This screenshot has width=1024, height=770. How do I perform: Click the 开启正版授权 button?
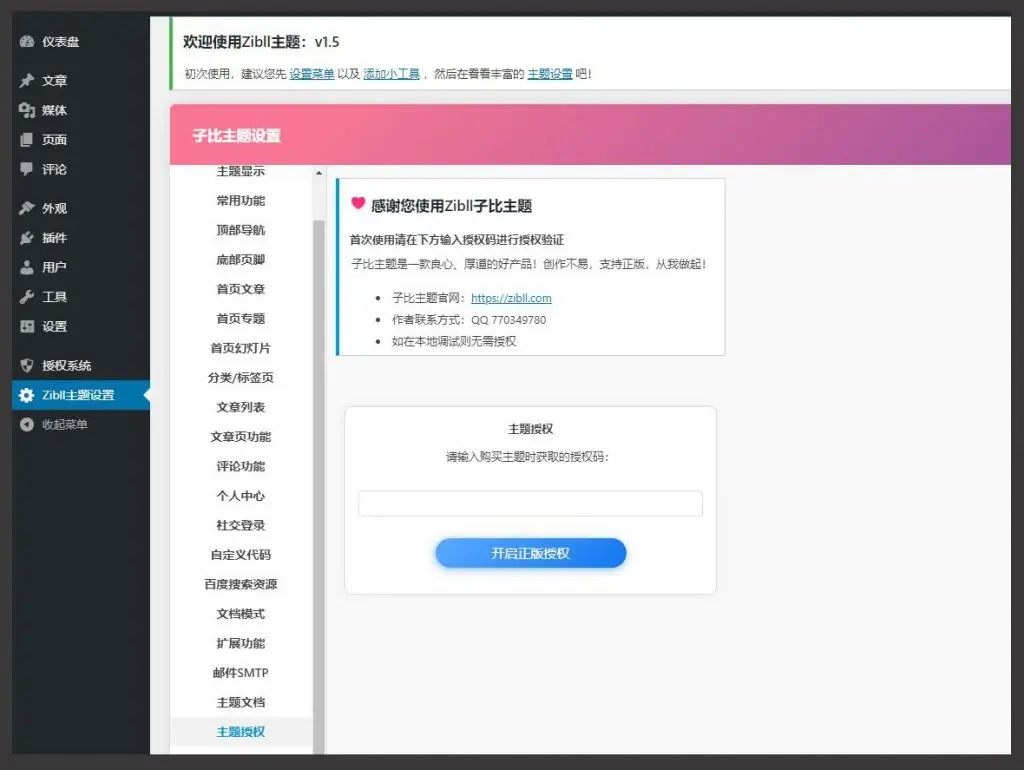[x=531, y=553]
